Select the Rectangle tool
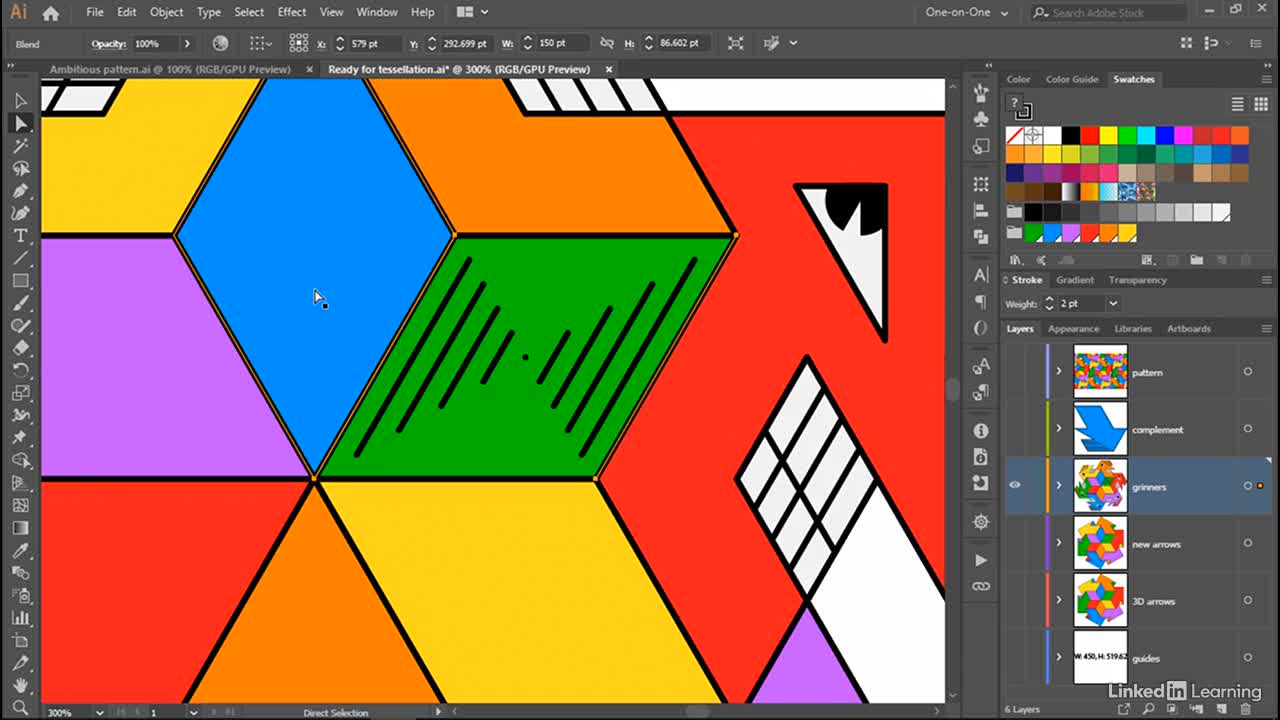 [20, 281]
